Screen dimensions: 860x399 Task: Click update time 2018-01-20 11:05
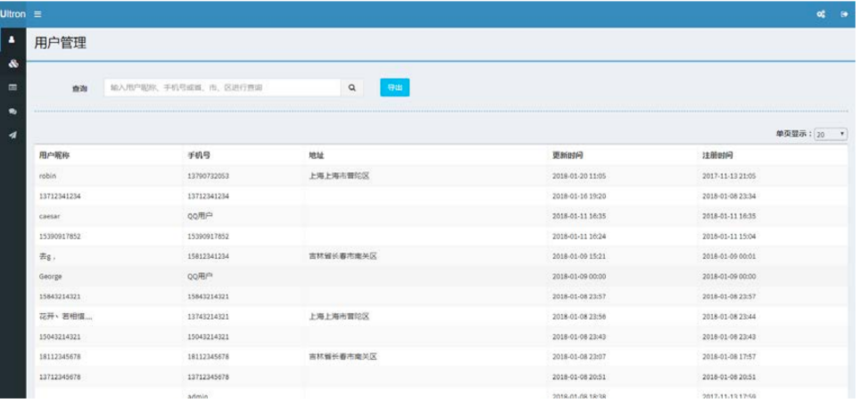click(579, 176)
